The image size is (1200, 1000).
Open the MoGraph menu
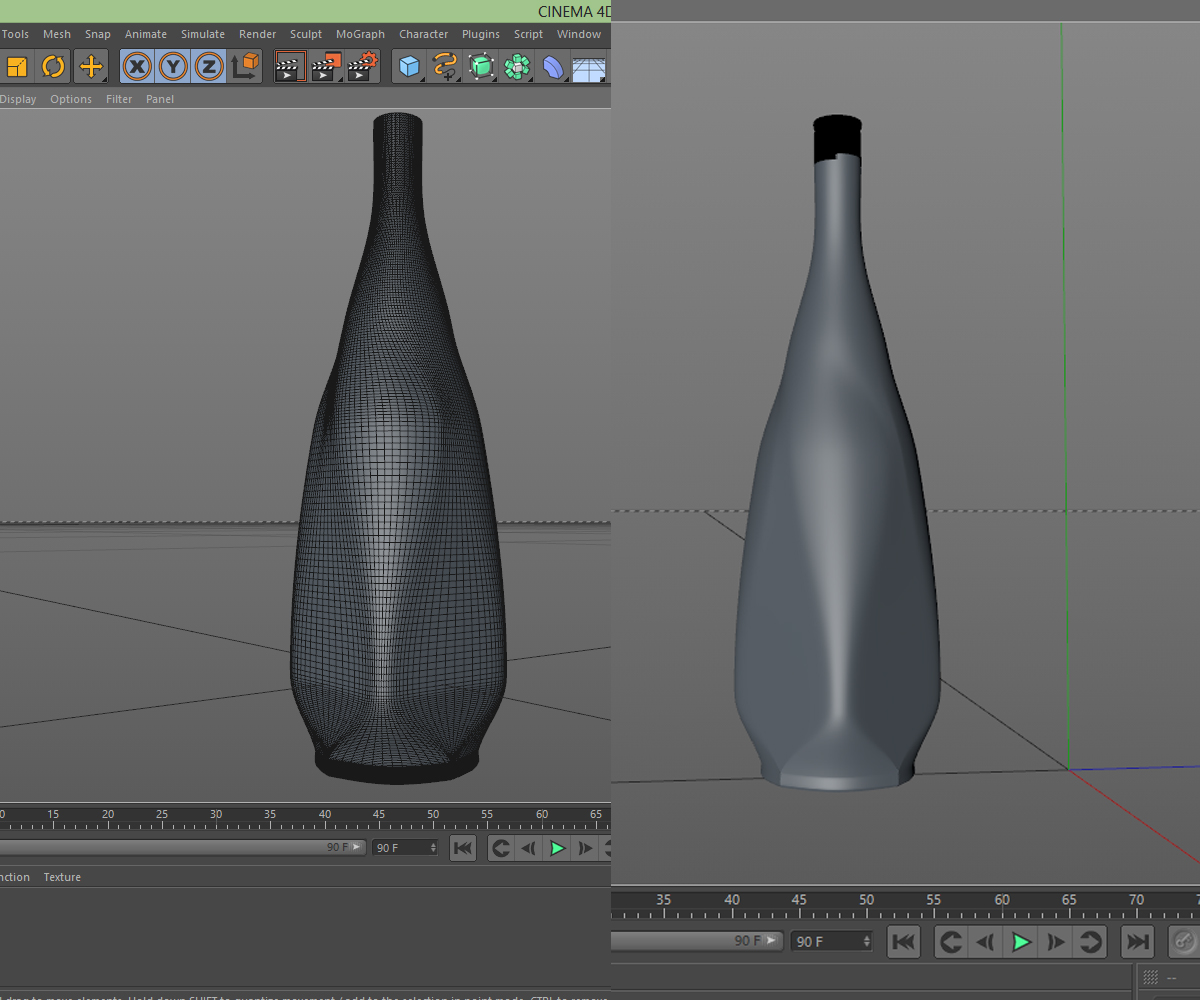360,34
